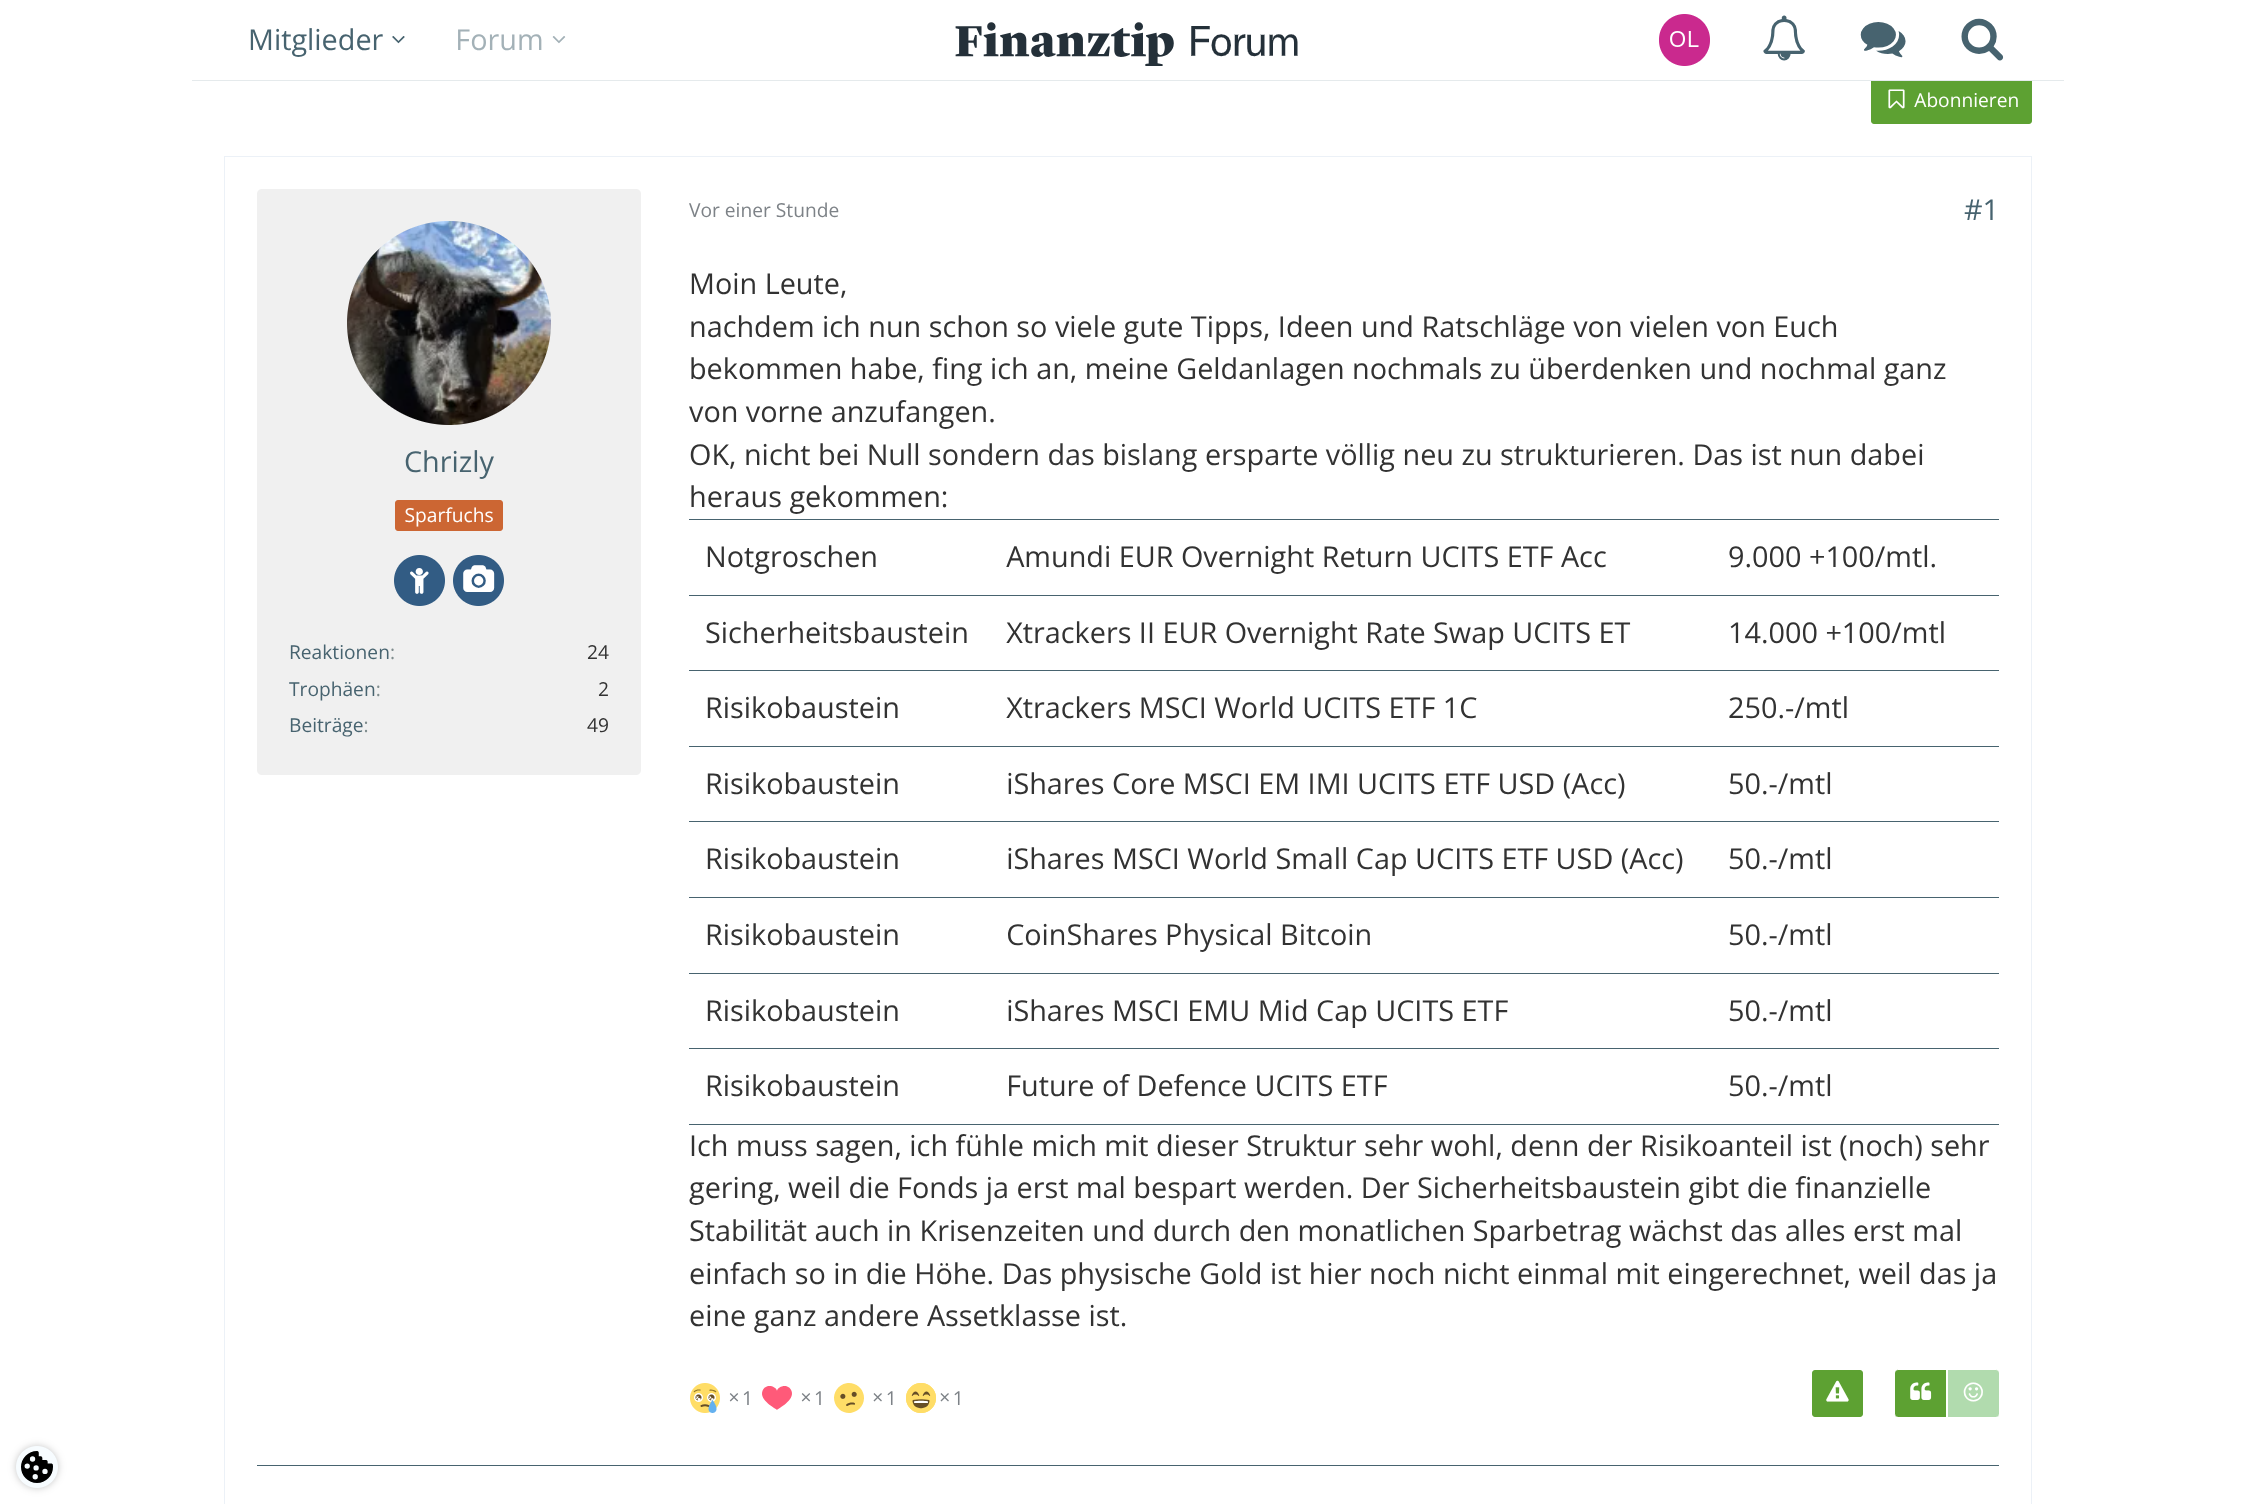The height and width of the screenshot is (1504, 2256).
Task: Click 'Xtrackers MSCI World UCITS ETF 1C'
Action: [1241, 708]
